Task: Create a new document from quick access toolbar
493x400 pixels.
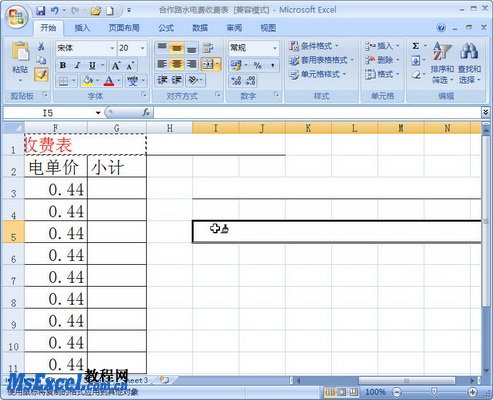Action: (x=110, y=11)
